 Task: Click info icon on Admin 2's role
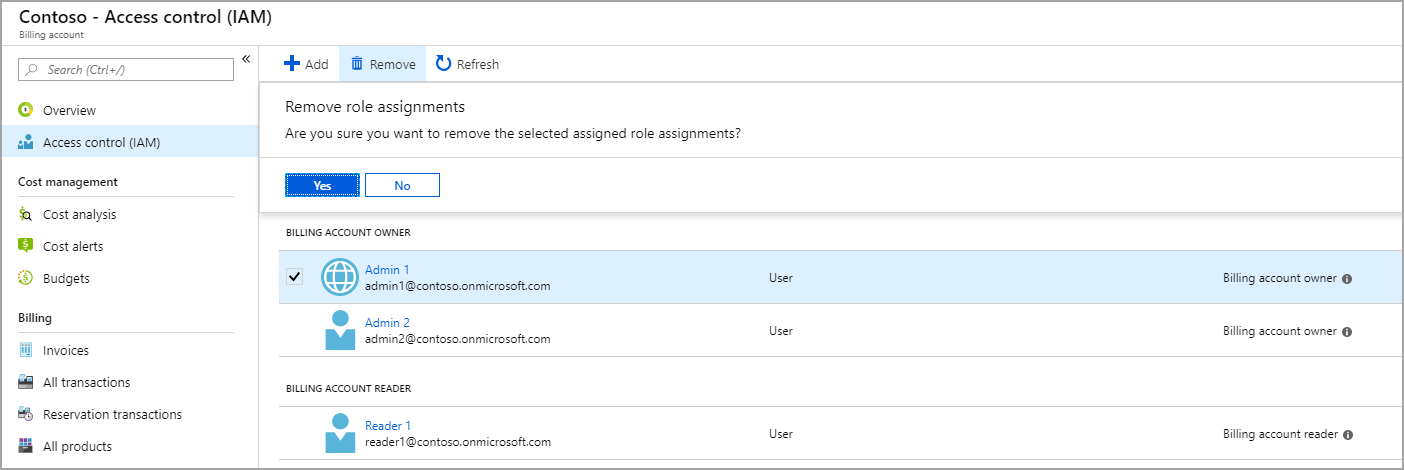pyautogui.click(x=1347, y=332)
